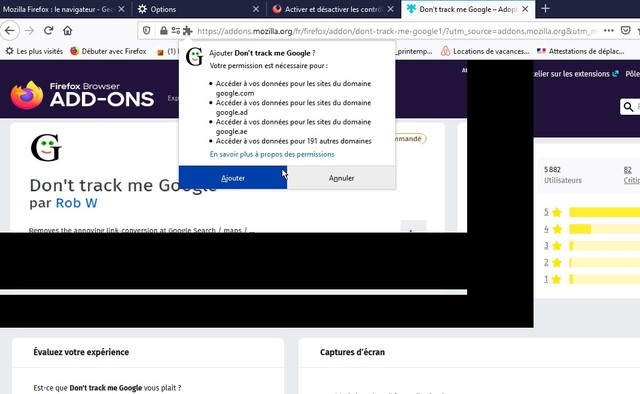Screen dimensions: 640x394
Task: Click the forward navigation arrow
Action: click(29, 31)
